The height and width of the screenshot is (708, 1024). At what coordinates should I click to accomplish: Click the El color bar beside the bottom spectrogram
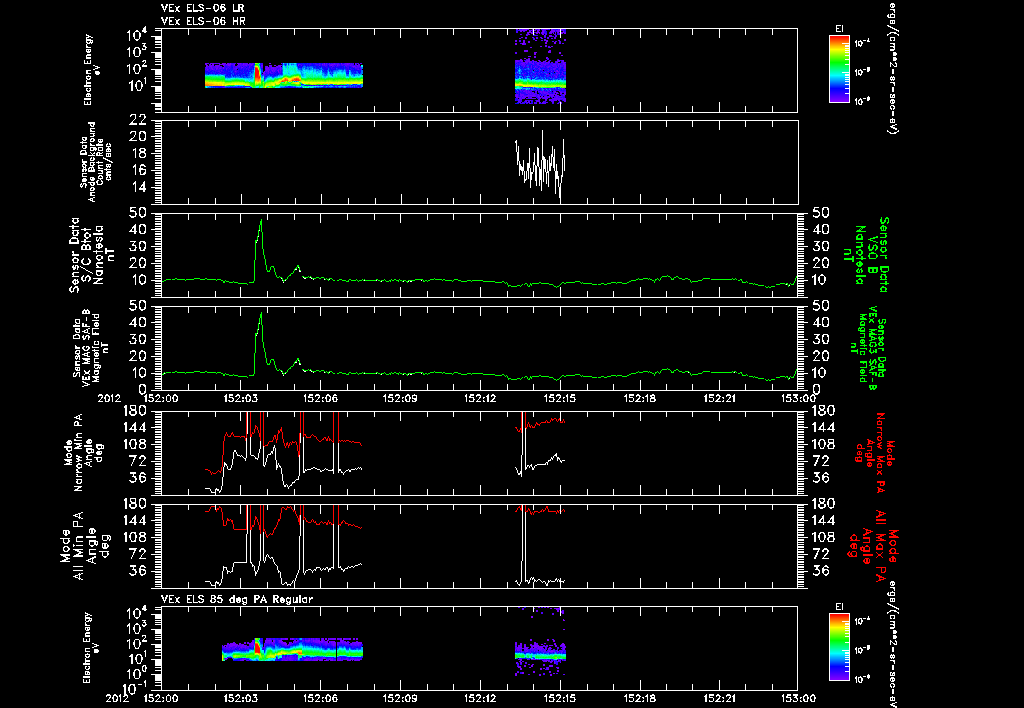click(x=839, y=647)
